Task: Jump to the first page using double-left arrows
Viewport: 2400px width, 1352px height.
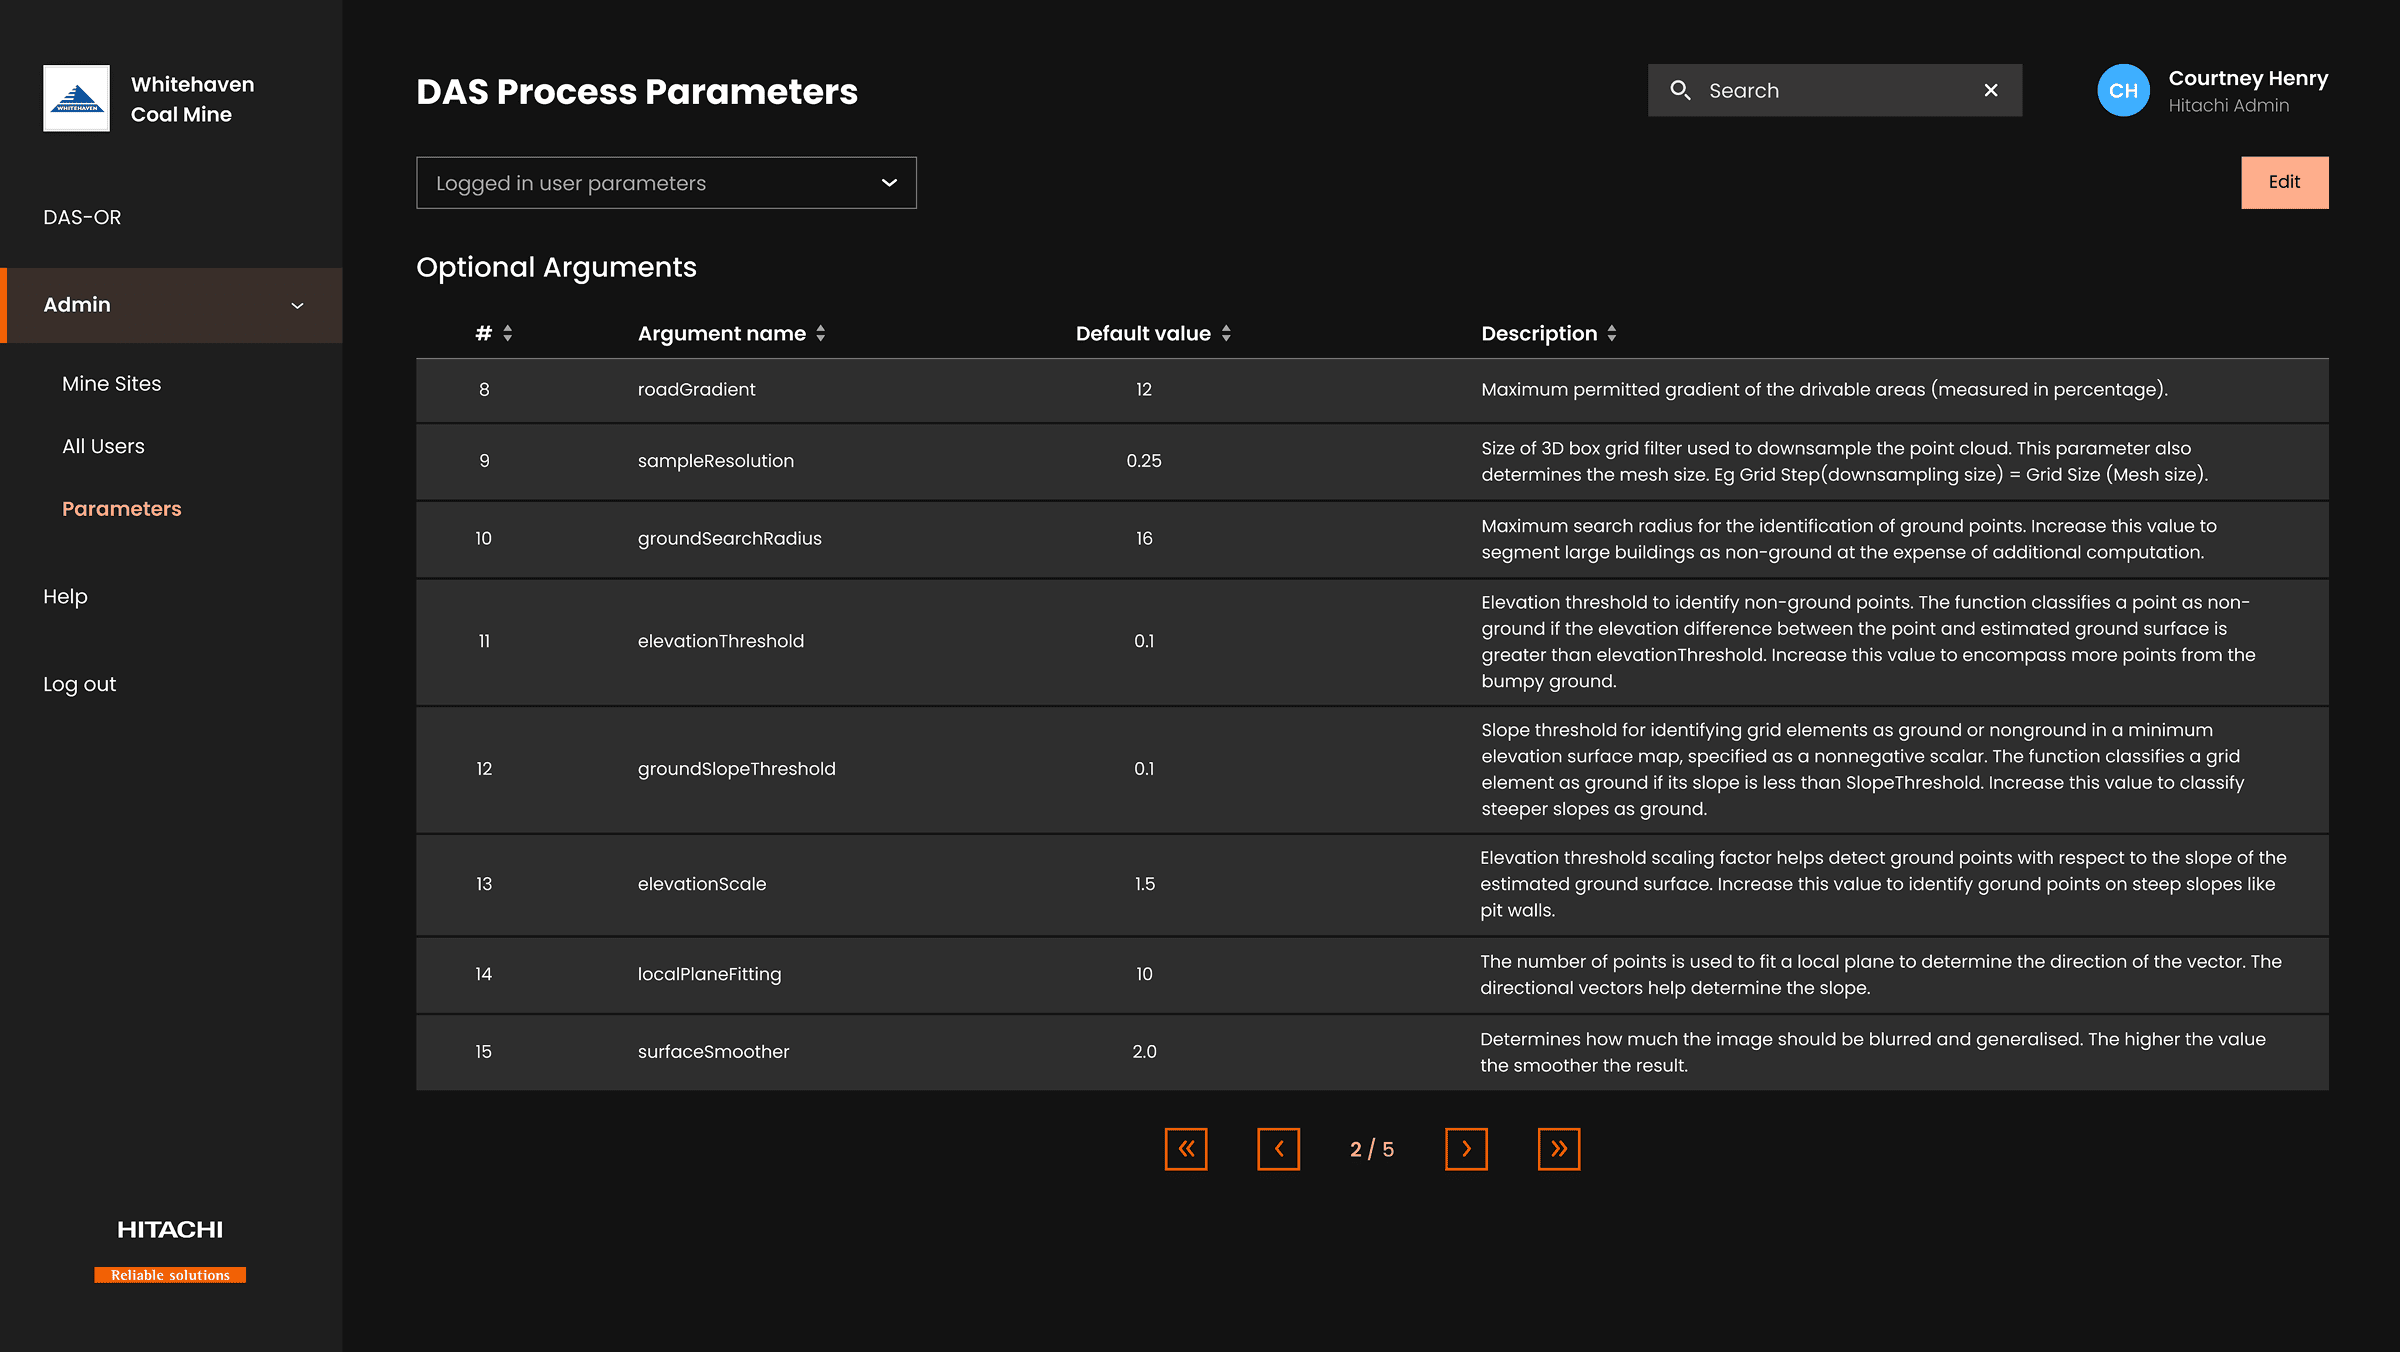Action: tap(1186, 1149)
